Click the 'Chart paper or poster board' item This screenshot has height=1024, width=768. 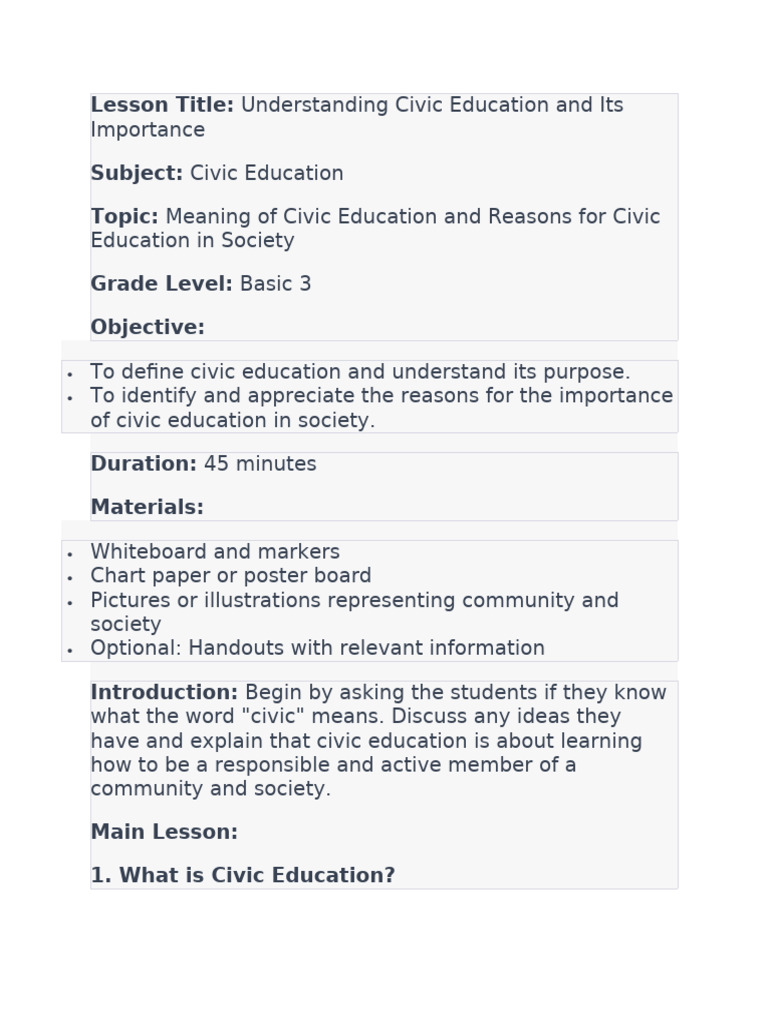(231, 576)
